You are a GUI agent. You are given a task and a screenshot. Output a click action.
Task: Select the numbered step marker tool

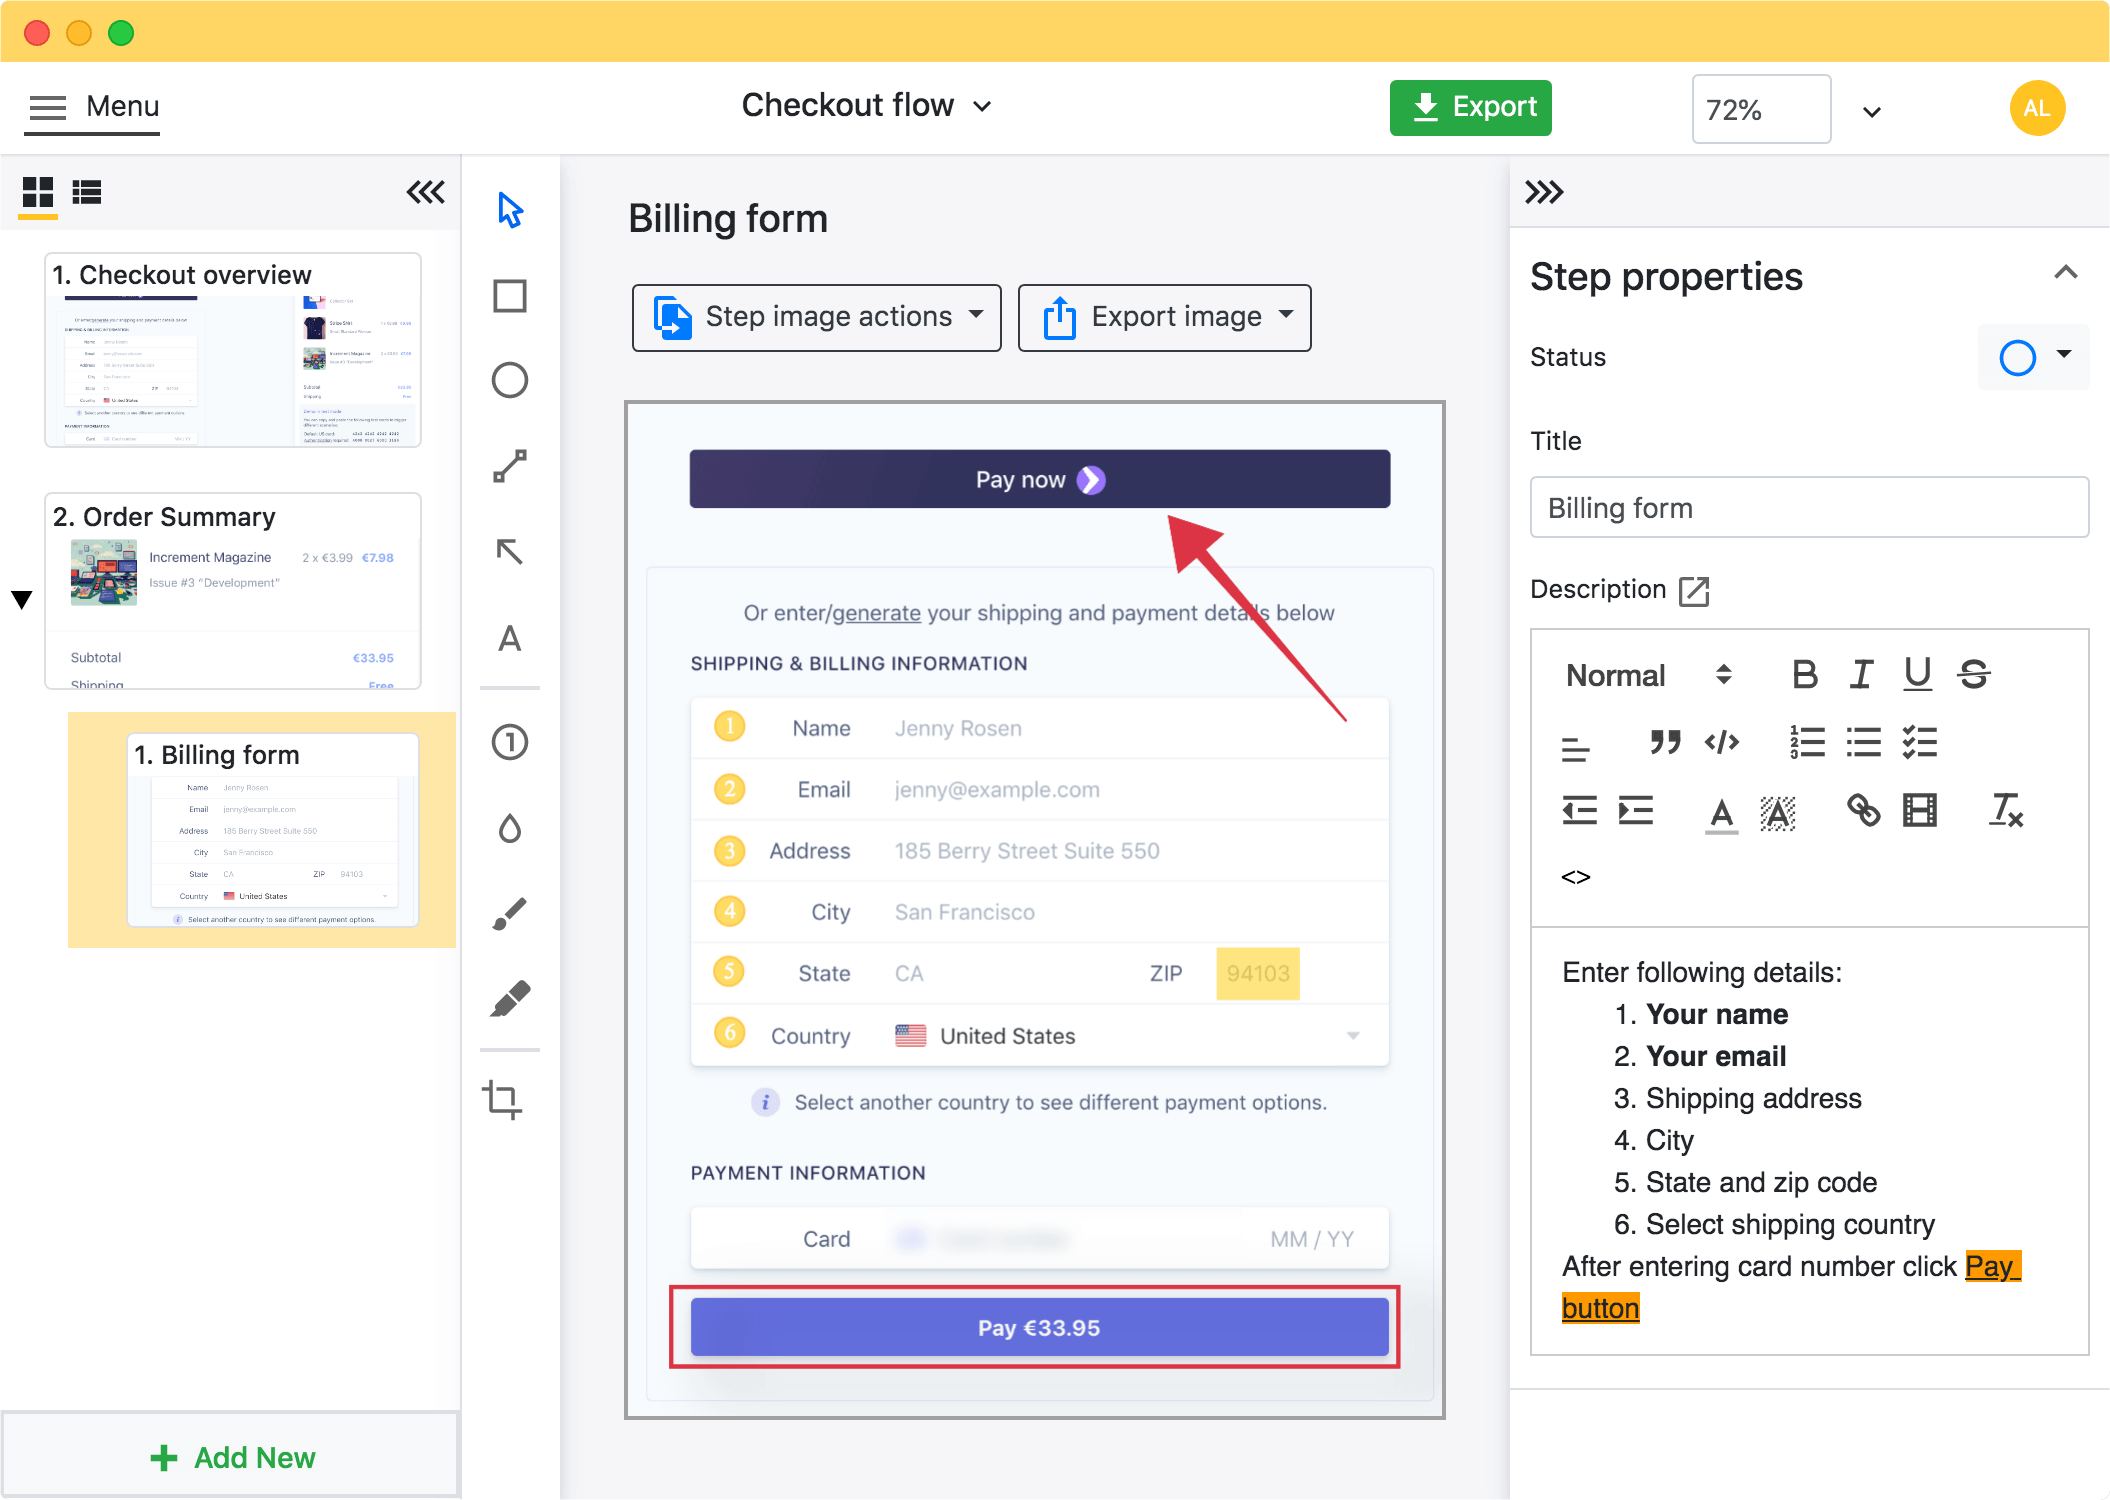click(510, 742)
